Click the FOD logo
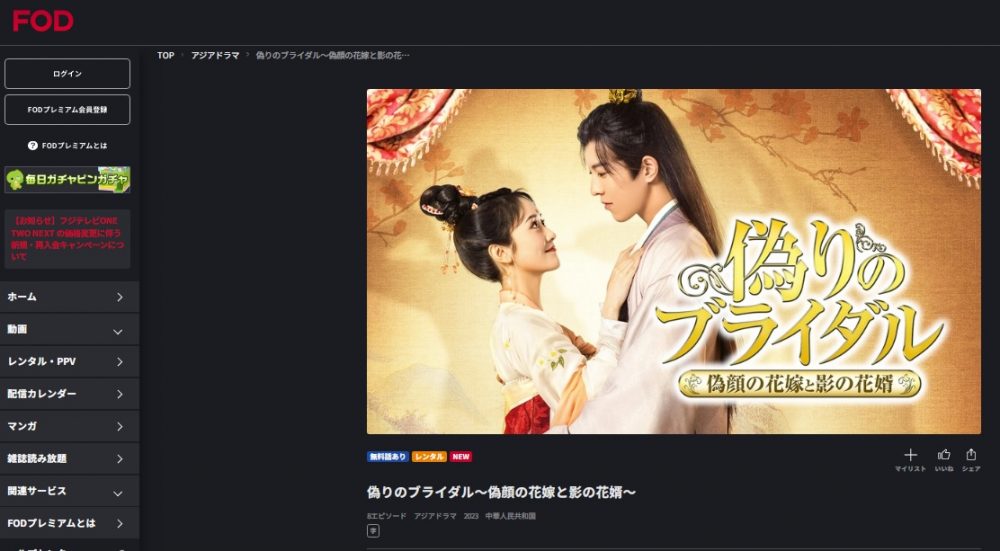Screen dimensions: 1000x551 [x=43, y=20]
